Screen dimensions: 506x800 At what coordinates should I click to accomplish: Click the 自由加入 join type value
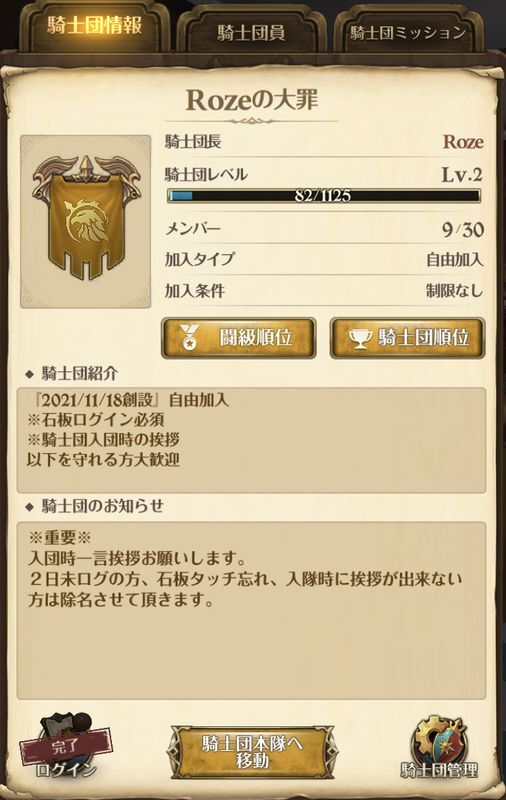click(x=454, y=260)
